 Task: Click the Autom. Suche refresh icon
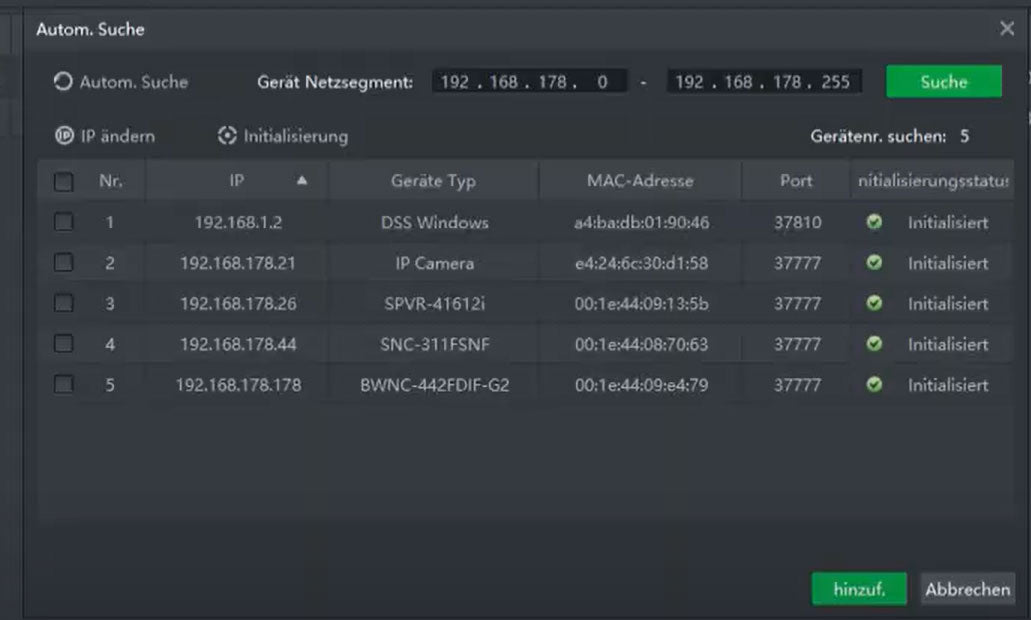pos(64,83)
